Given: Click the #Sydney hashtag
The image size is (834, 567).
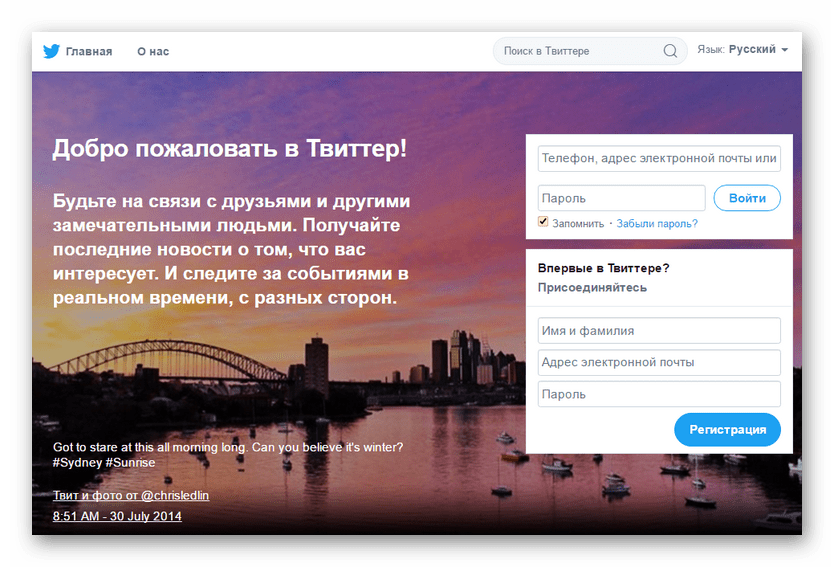Looking at the screenshot, I should [77, 463].
